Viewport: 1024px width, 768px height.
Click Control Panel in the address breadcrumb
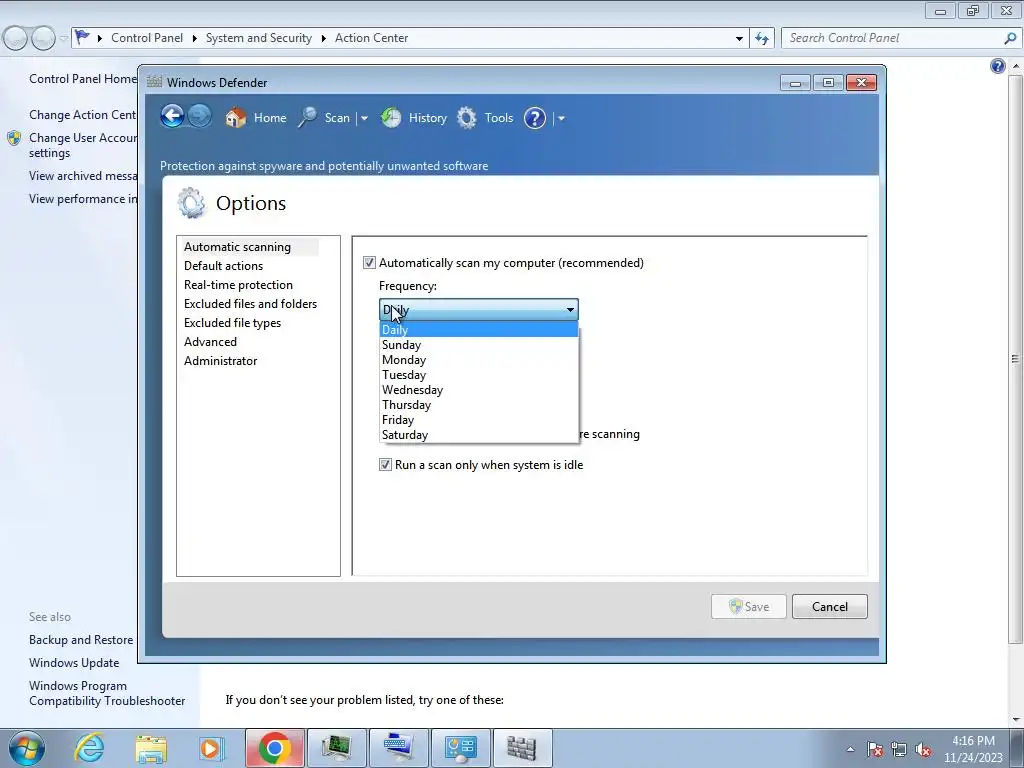[147, 38]
